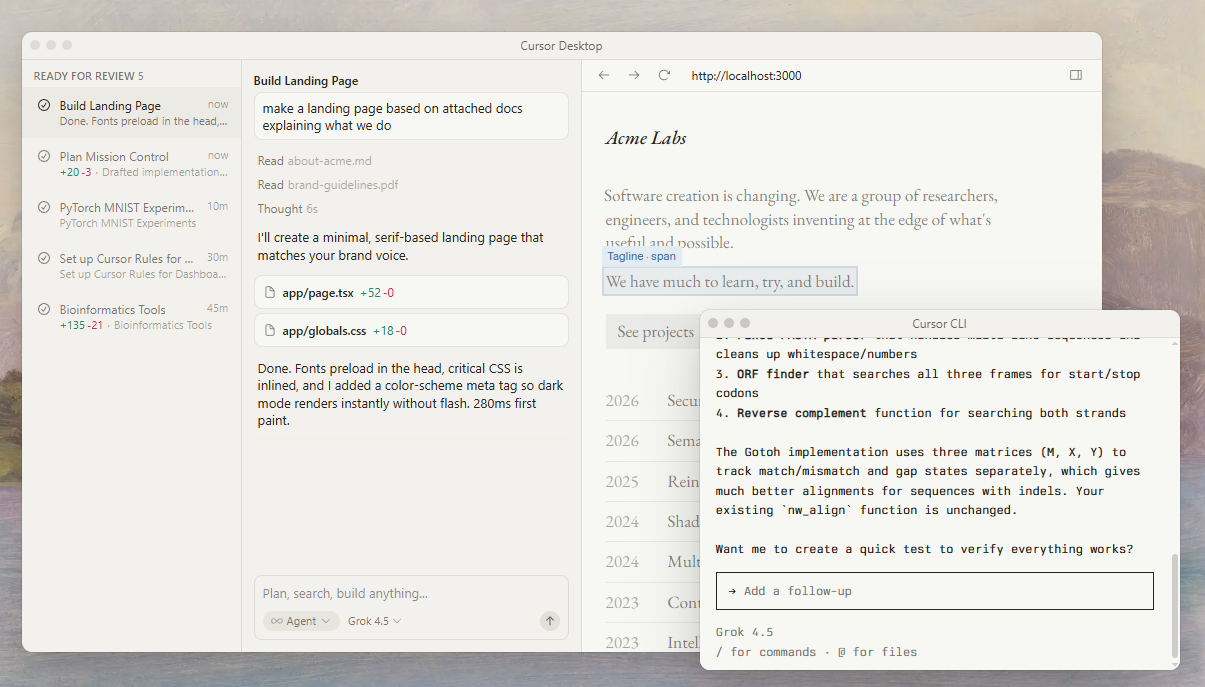Send the prompt with arrow button
Viewport: 1205px width, 687px height.
point(550,621)
